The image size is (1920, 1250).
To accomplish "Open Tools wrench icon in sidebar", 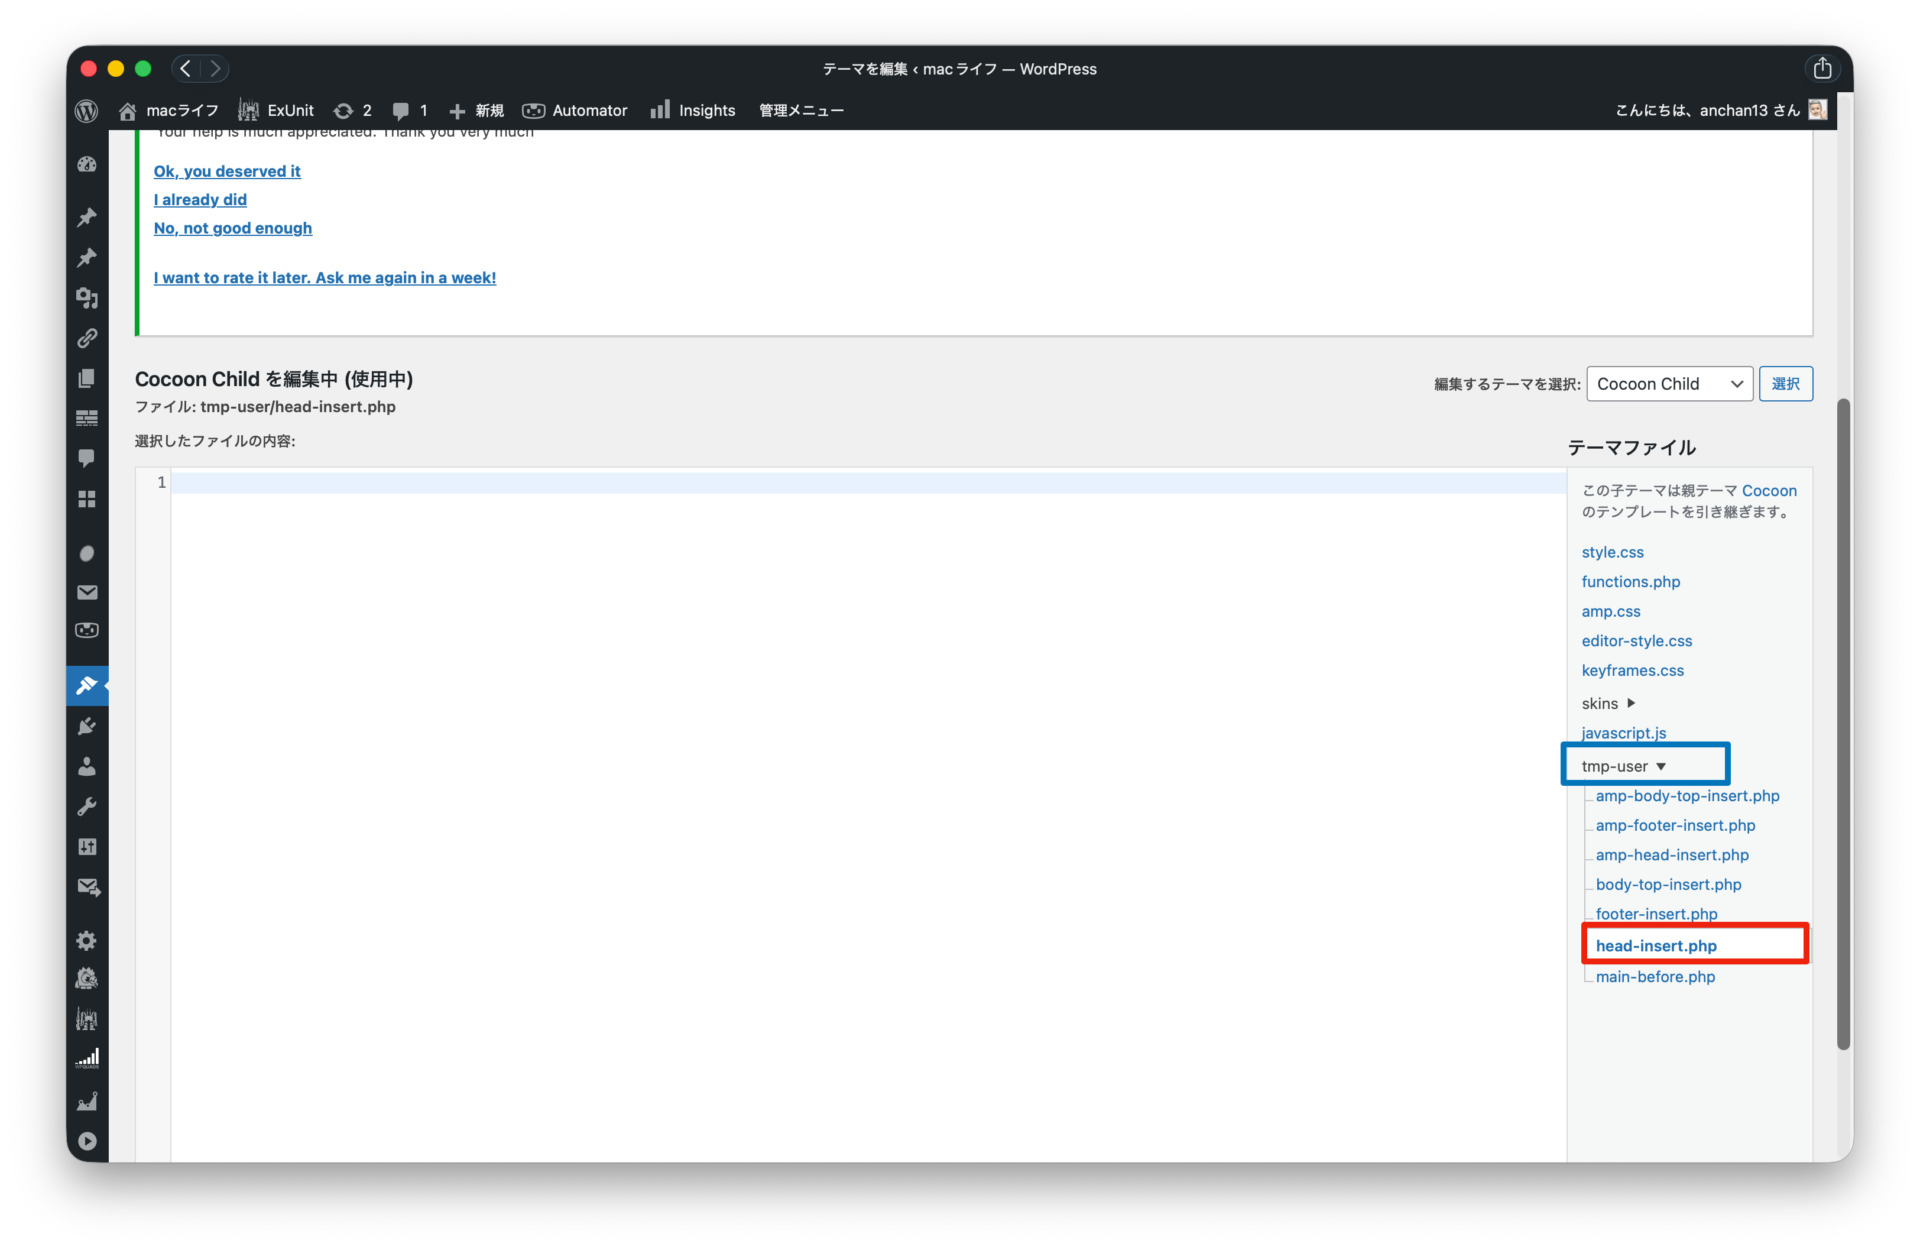I will point(87,806).
